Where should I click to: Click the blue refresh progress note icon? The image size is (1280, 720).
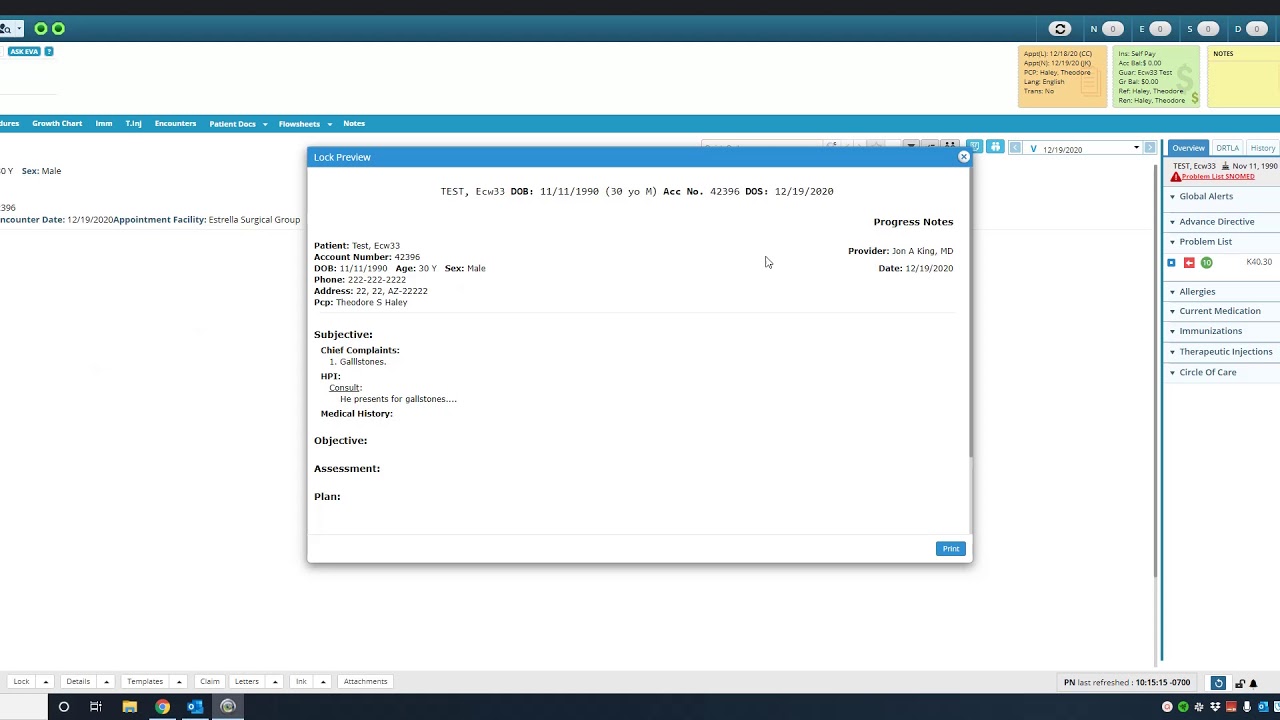click(x=1218, y=683)
